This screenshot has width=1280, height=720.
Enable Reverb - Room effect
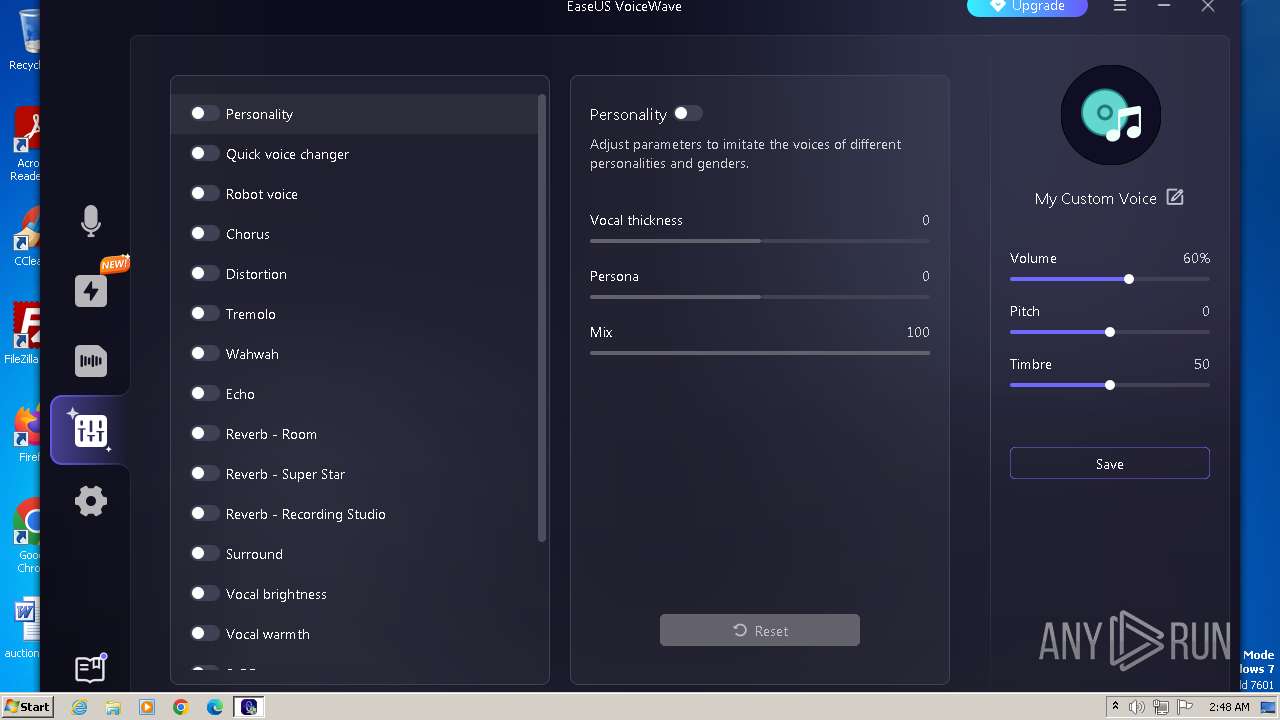(x=205, y=434)
